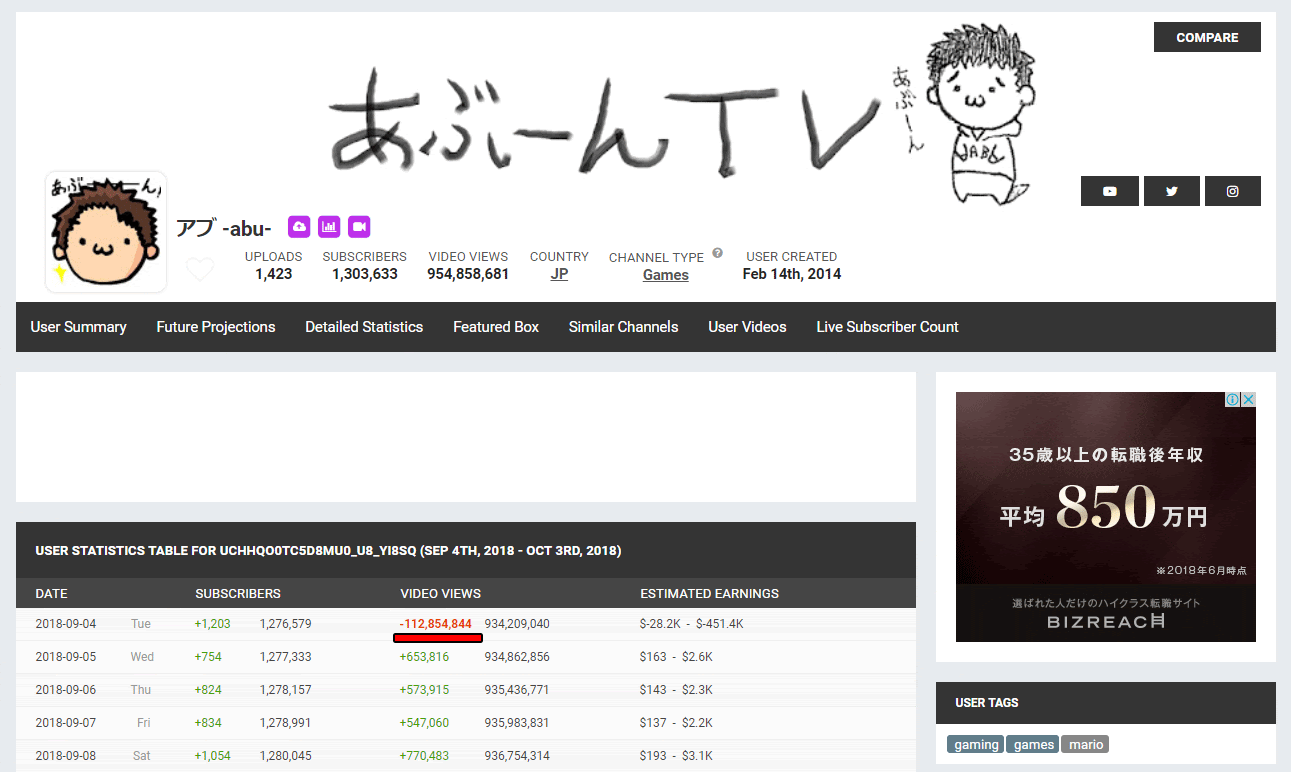This screenshot has width=1291, height=772.
Task: Click the 2018-09-05 date cell
Action: click(x=66, y=657)
